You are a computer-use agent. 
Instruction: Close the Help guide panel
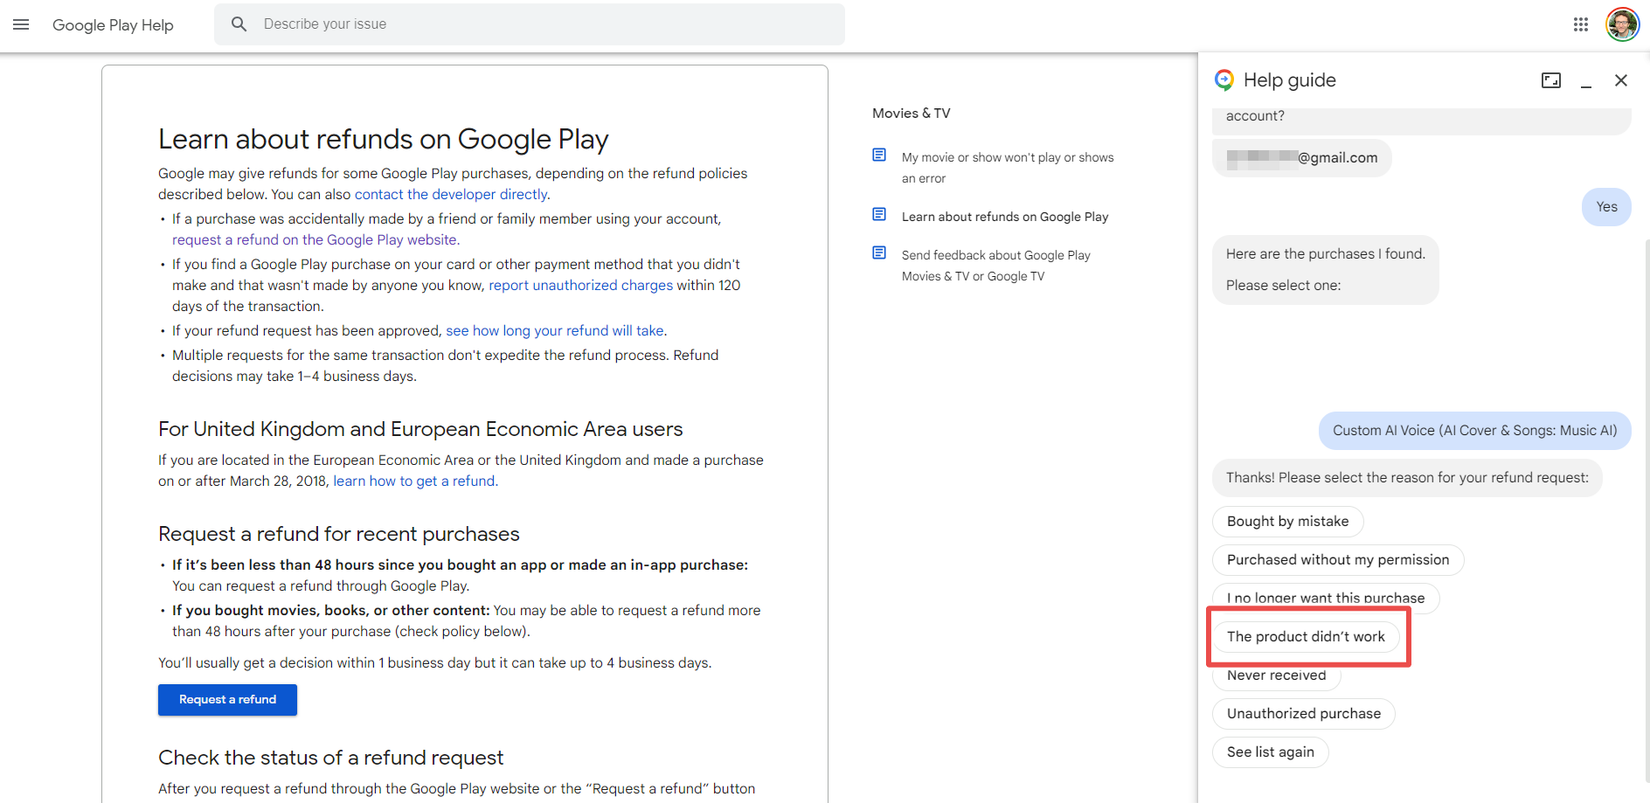[1621, 80]
